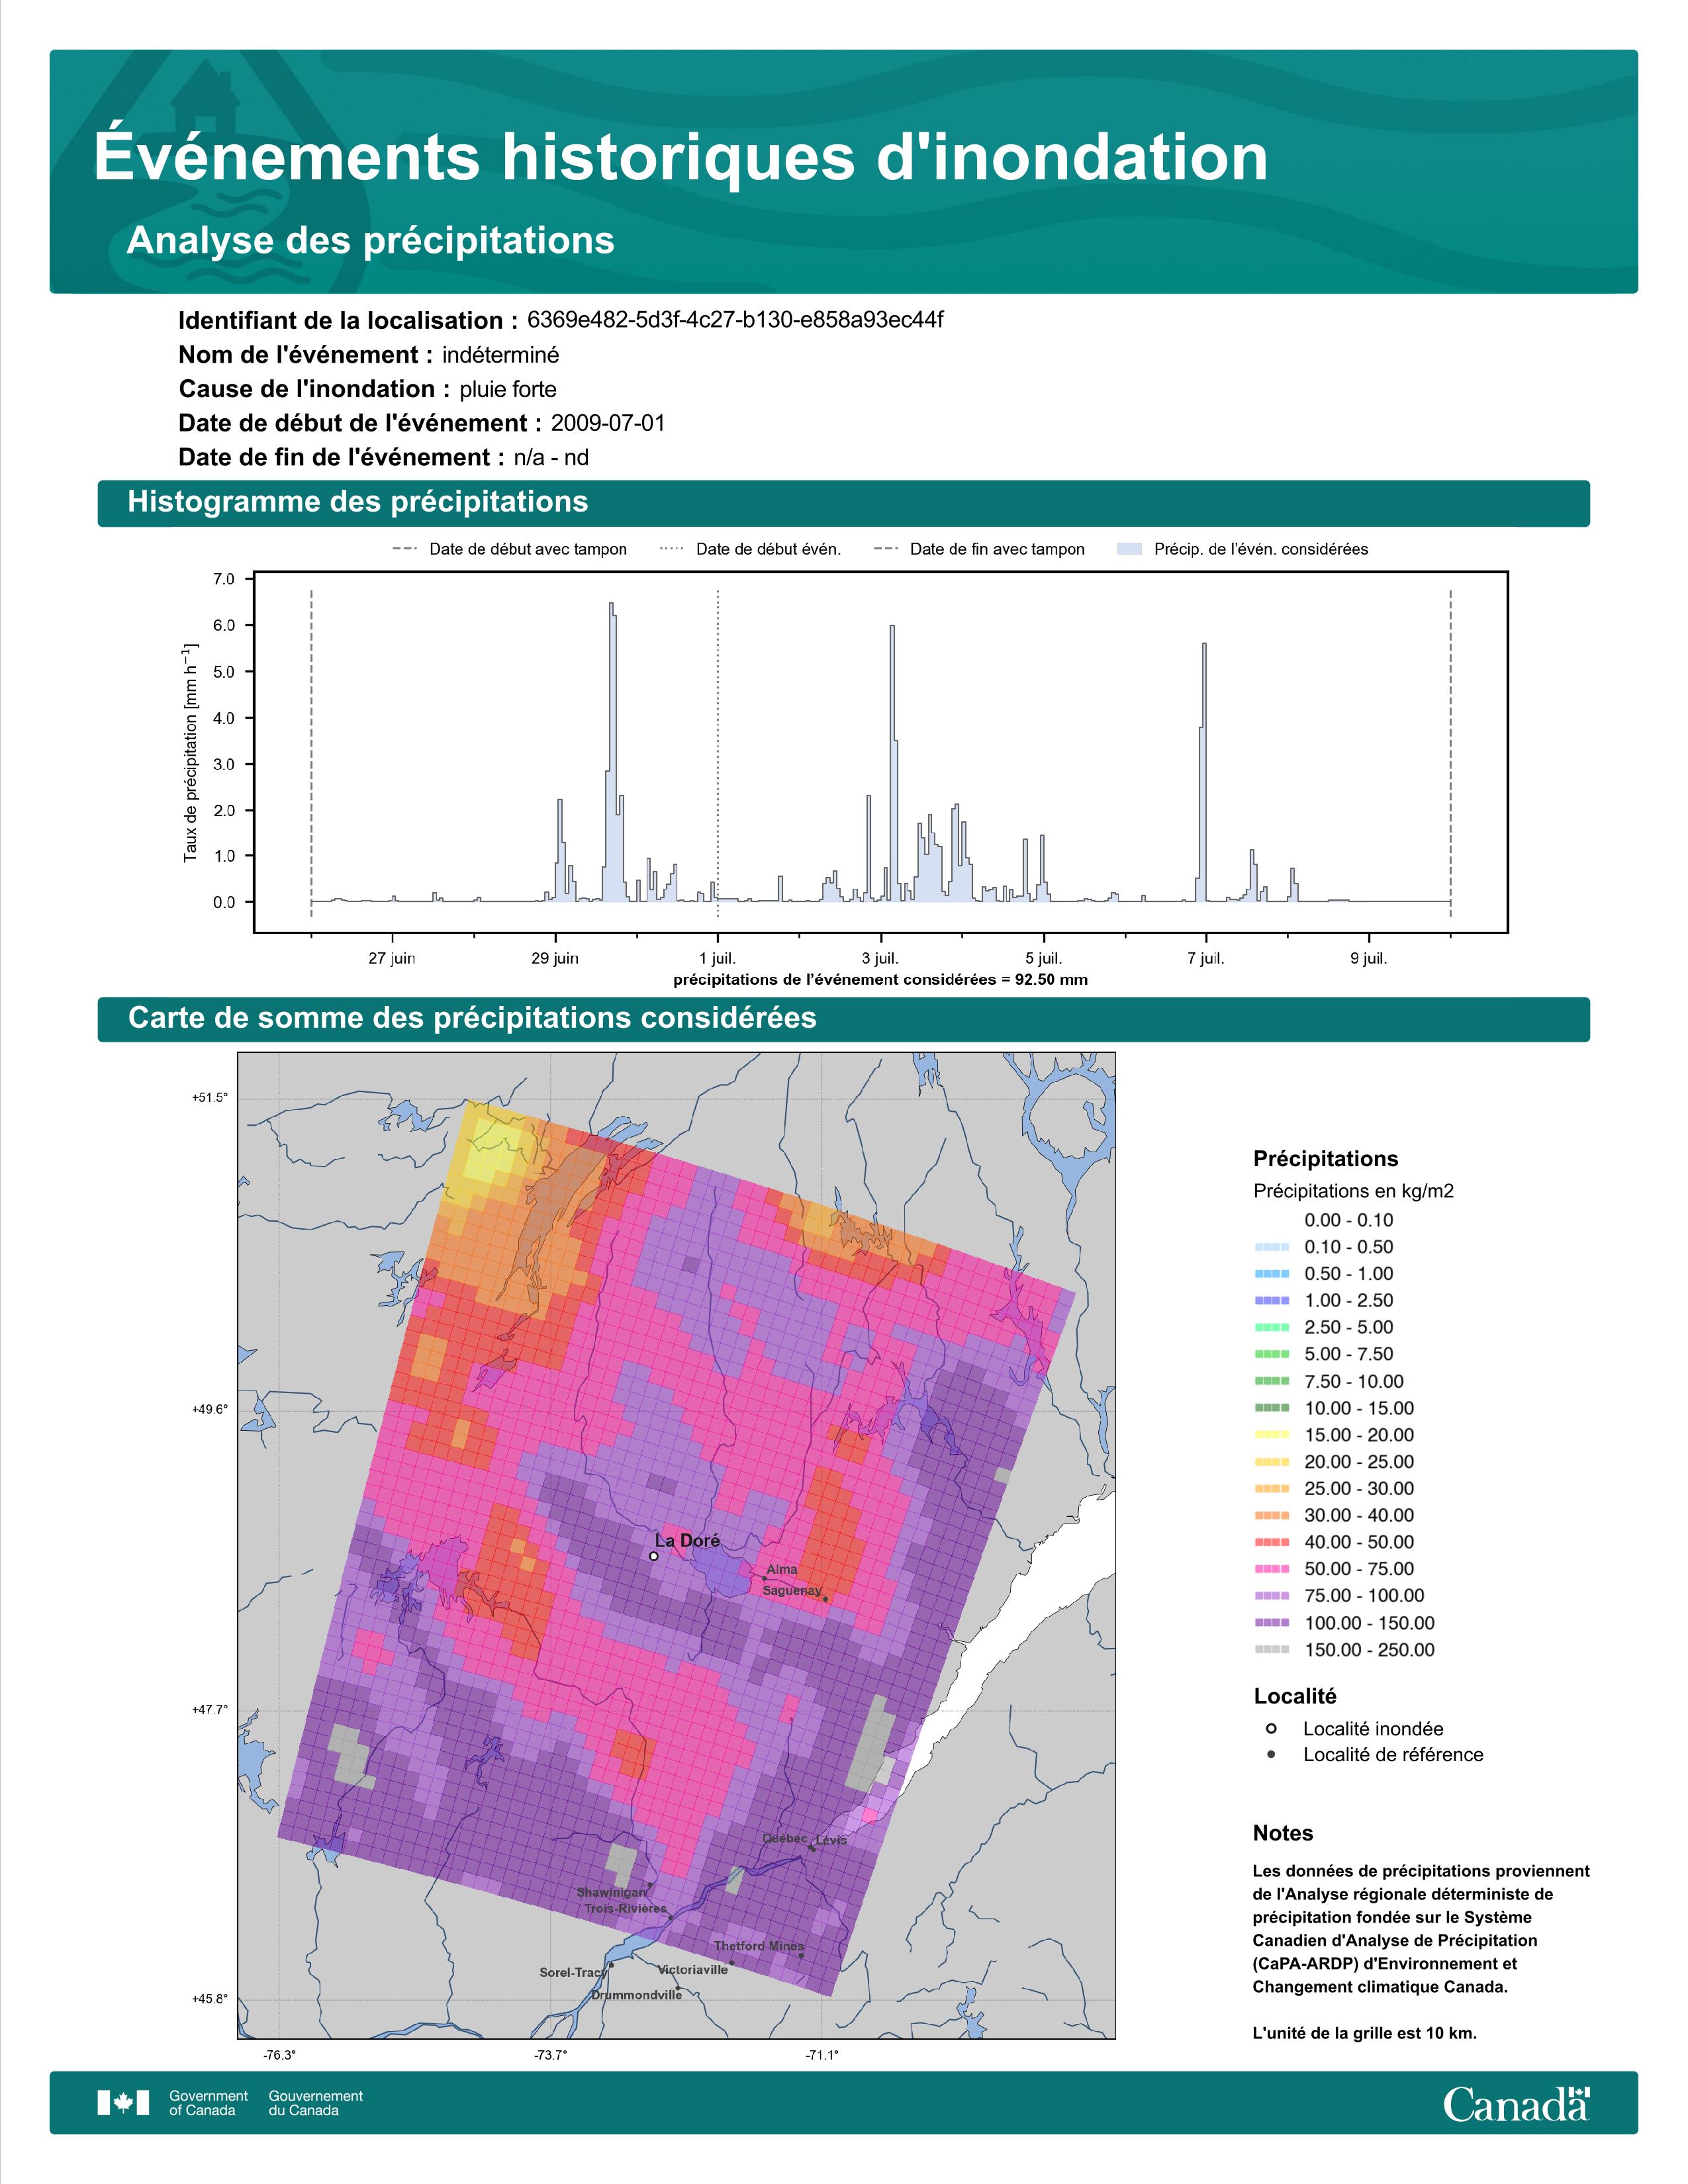Click the considered precipitation total '92.50 mm' caption
This screenshot has width=1688, height=2184.
point(880,980)
